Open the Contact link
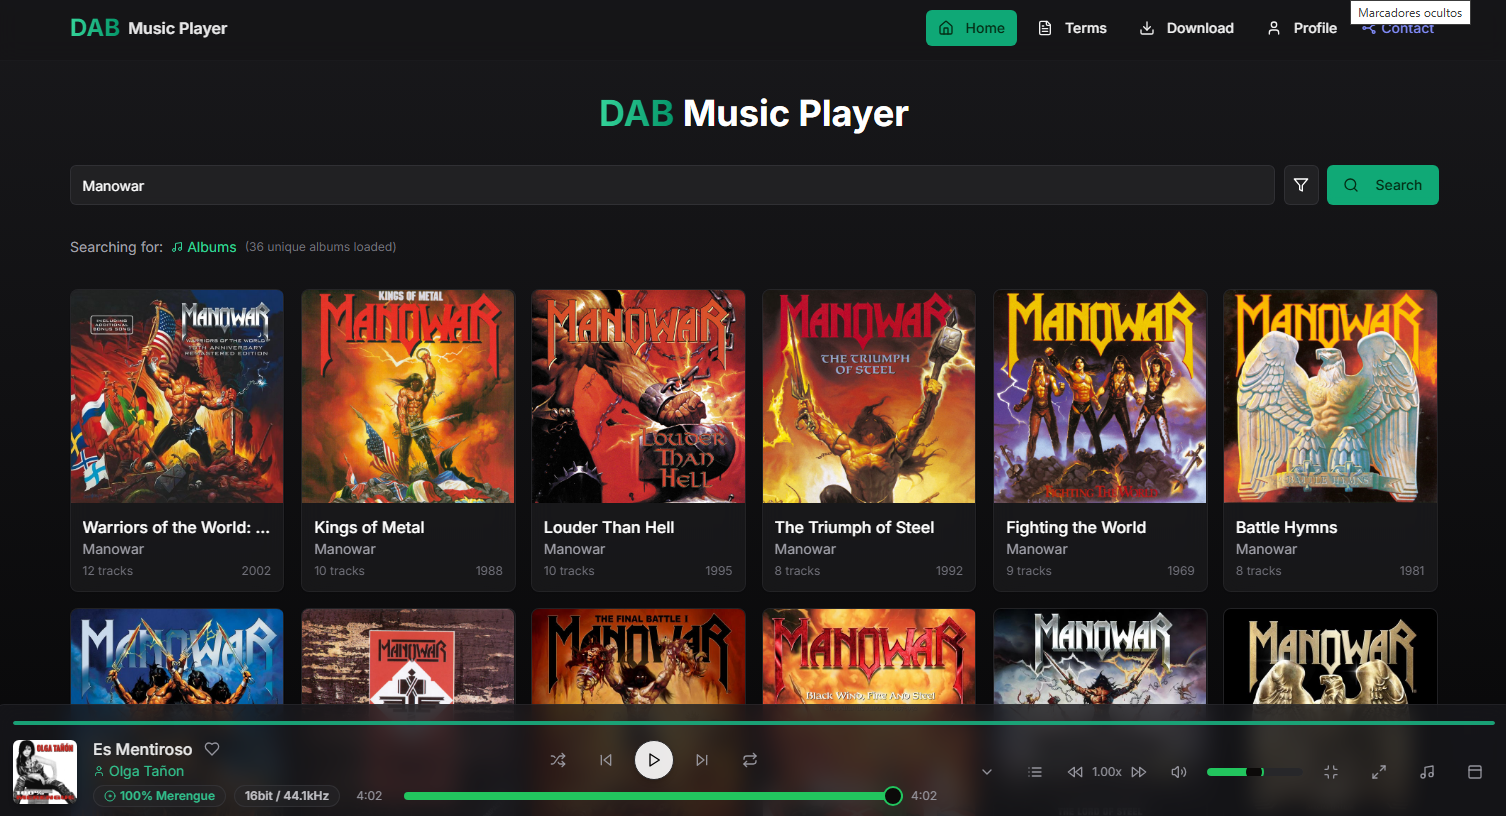The width and height of the screenshot is (1506, 816). (x=1398, y=29)
